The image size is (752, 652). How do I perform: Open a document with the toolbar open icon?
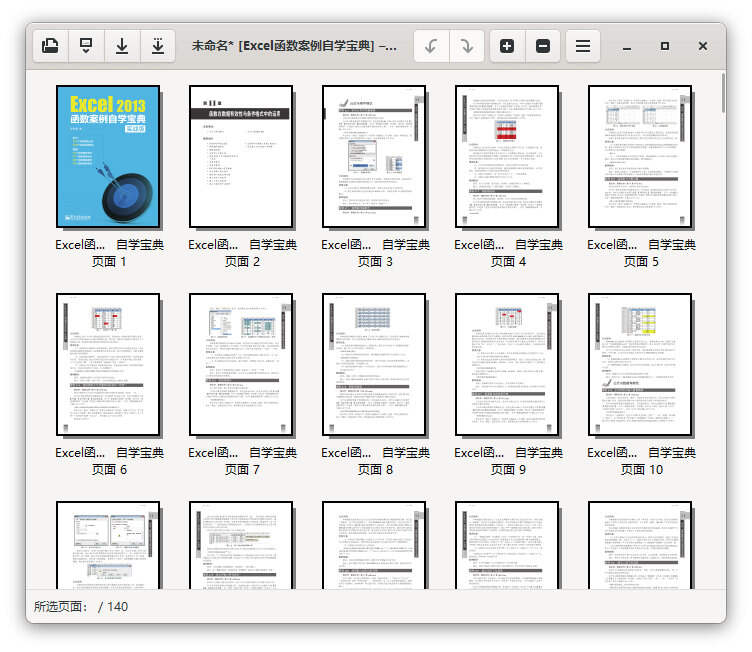pyautogui.click(x=50, y=46)
